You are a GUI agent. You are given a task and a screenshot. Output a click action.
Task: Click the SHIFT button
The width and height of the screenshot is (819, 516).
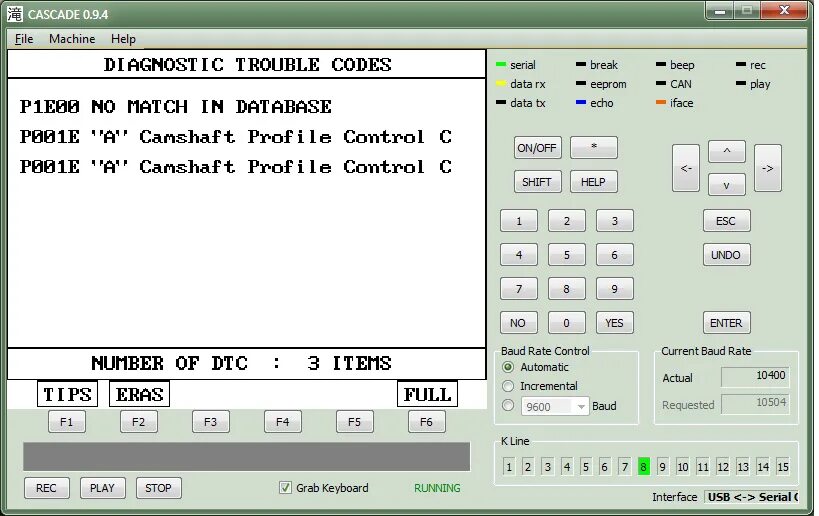(x=537, y=182)
